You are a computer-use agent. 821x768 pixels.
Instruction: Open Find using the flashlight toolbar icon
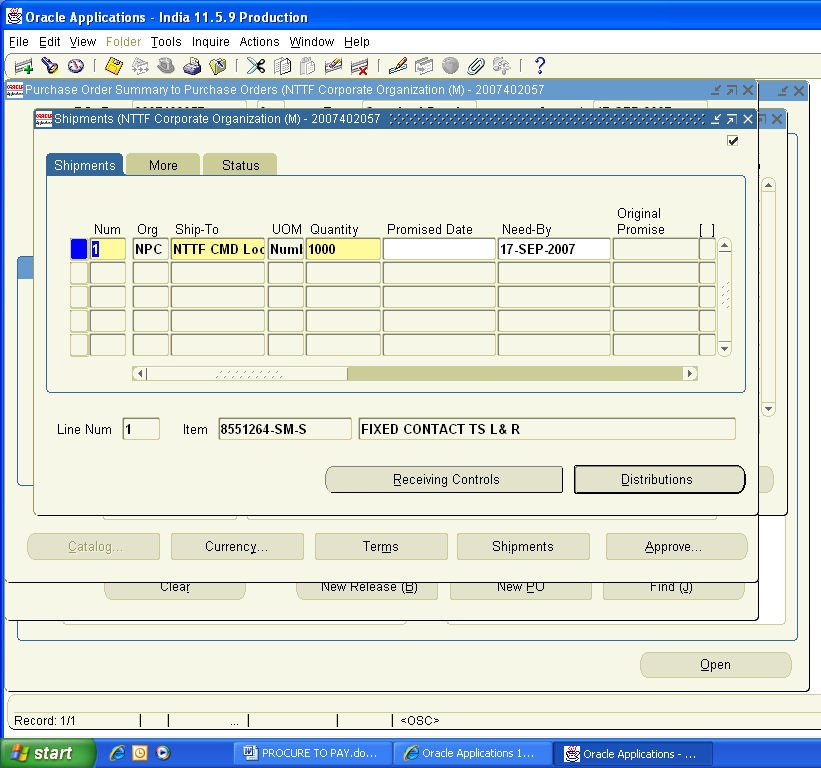tap(47, 66)
